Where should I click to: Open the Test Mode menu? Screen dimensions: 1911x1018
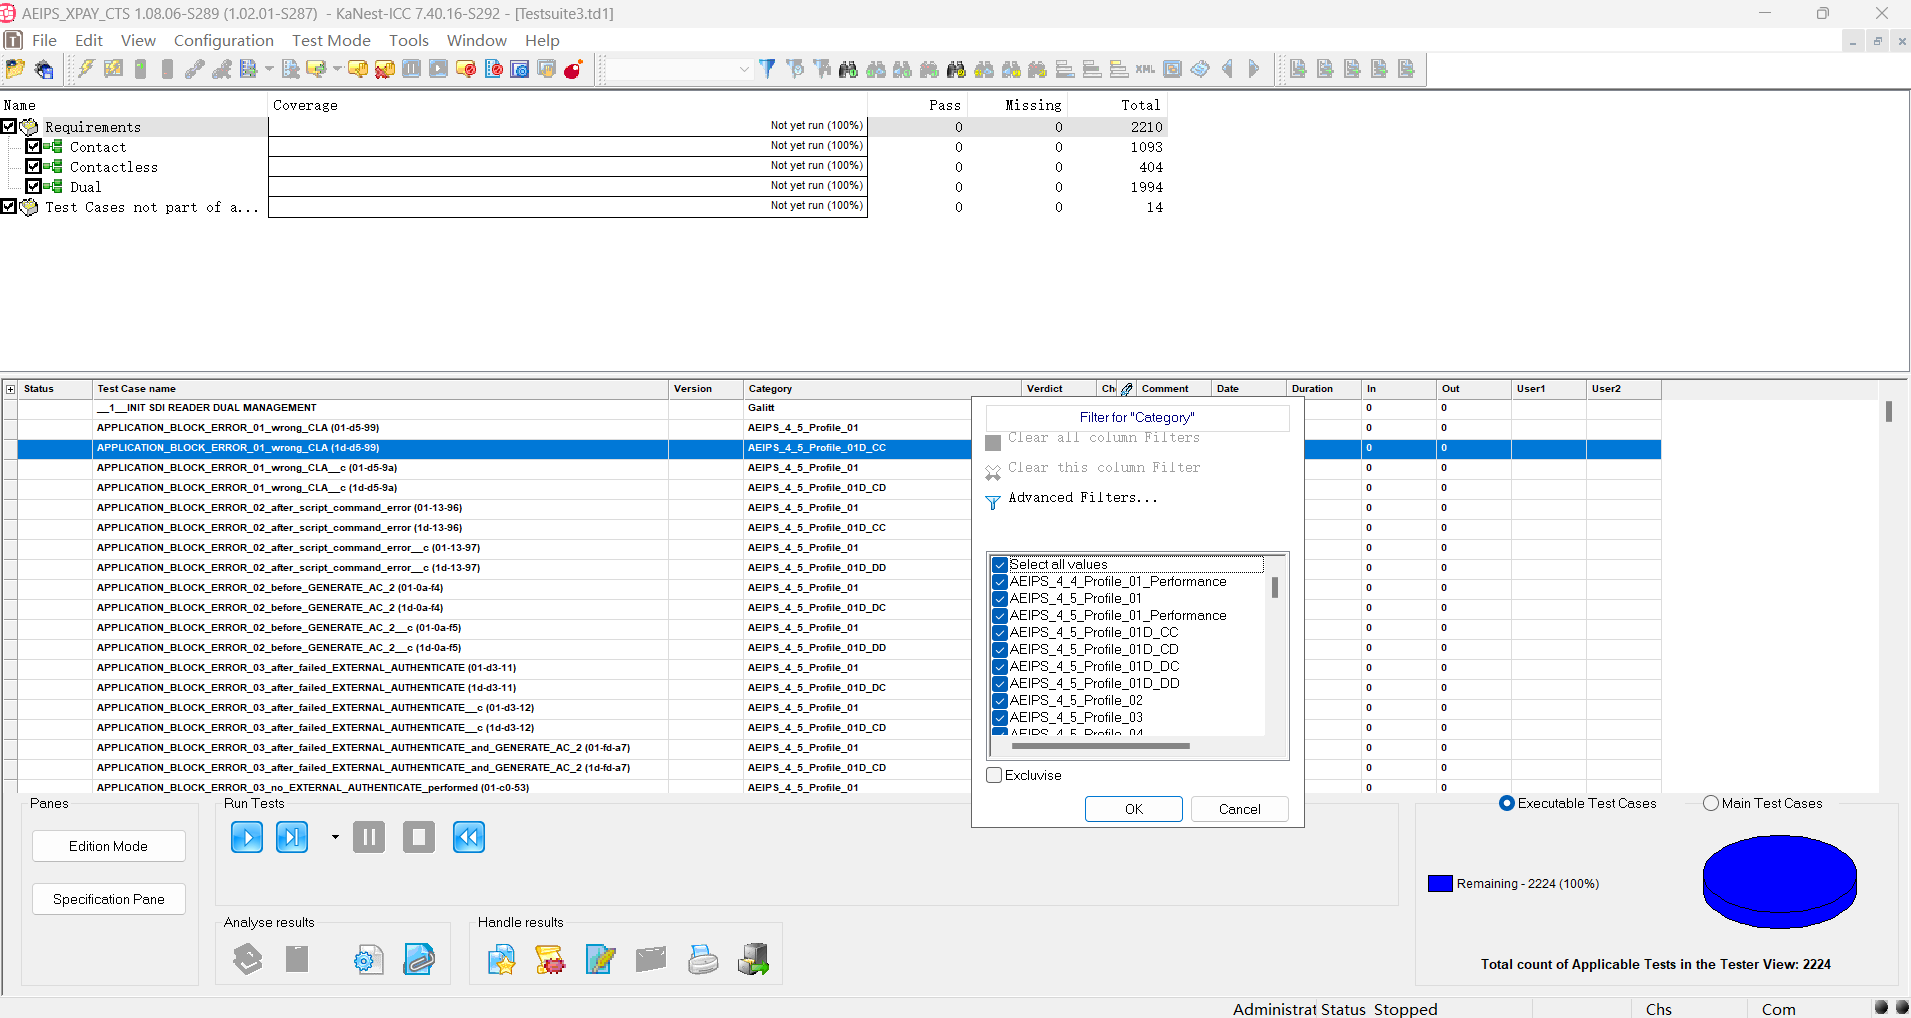click(331, 40)
